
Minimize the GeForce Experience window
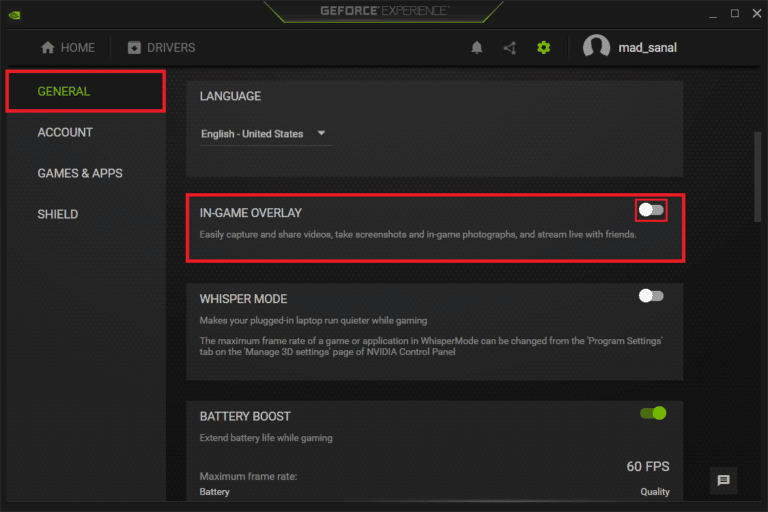coord(713,15)
